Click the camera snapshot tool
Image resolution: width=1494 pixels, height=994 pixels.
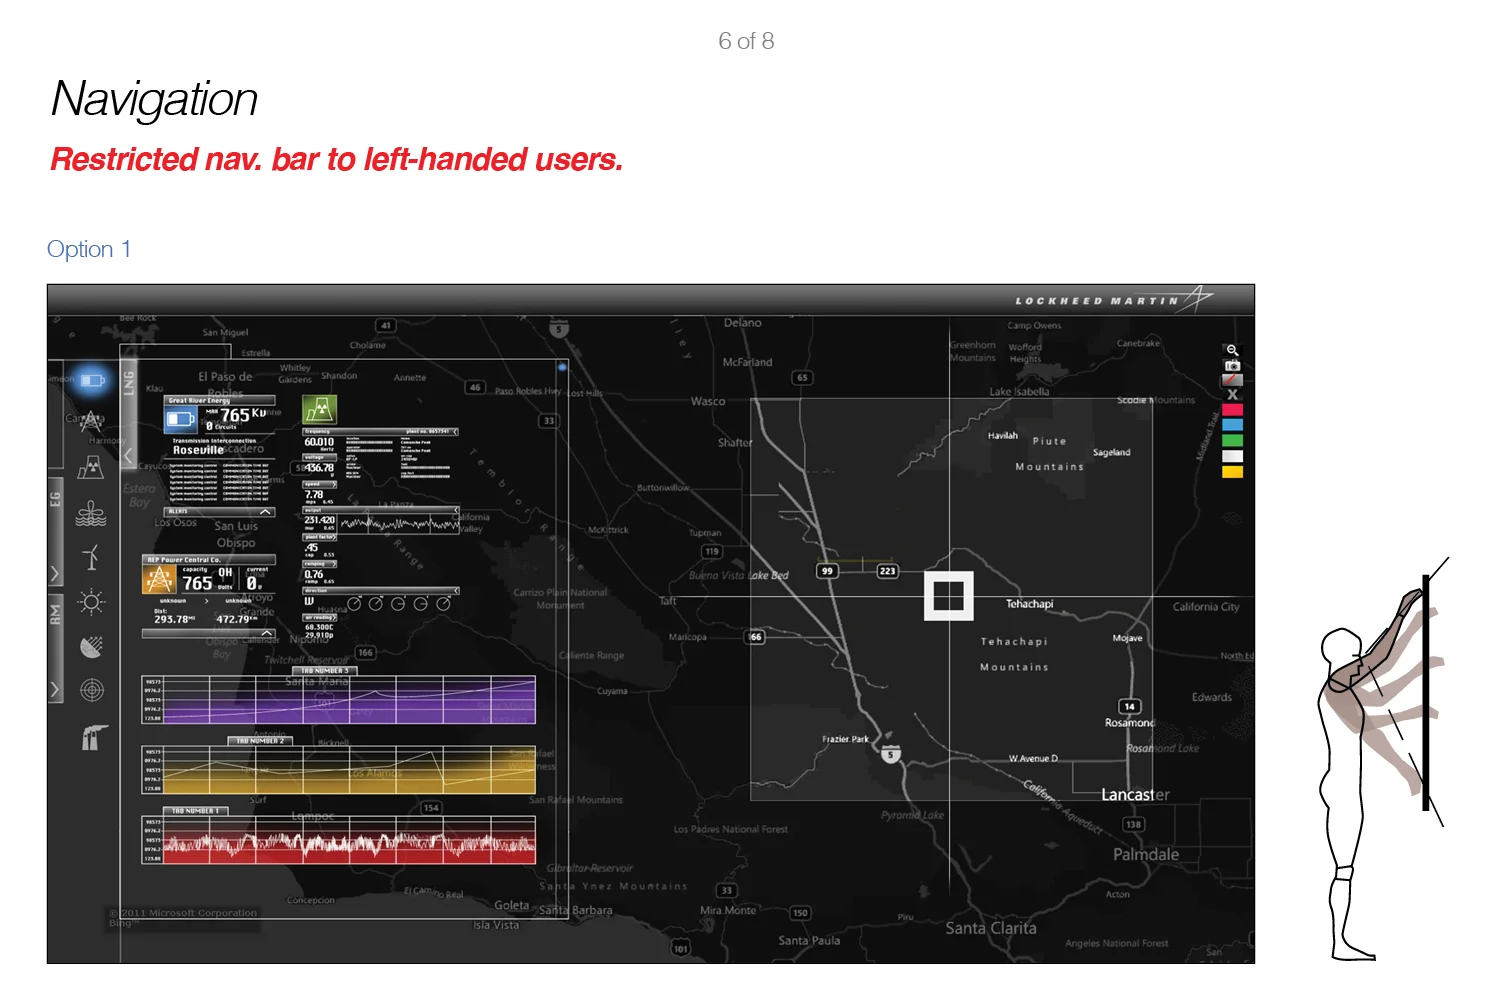click(1232, 365)
